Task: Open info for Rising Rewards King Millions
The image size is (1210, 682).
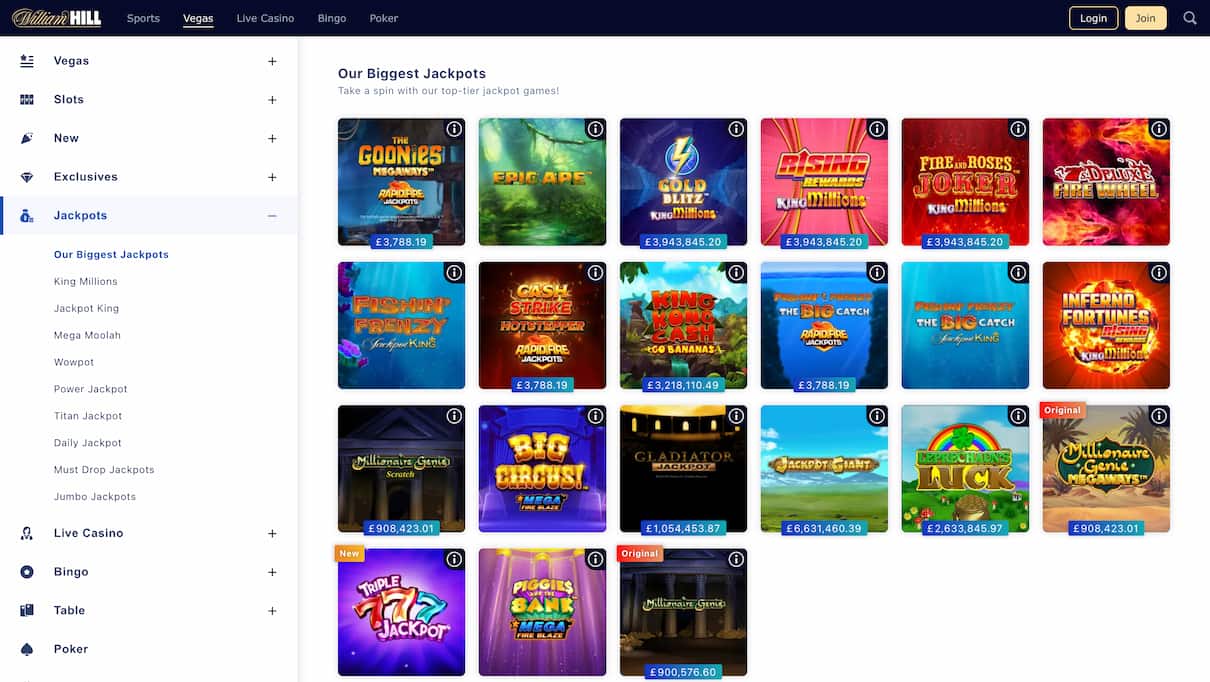Action: [x=877, y=129]
